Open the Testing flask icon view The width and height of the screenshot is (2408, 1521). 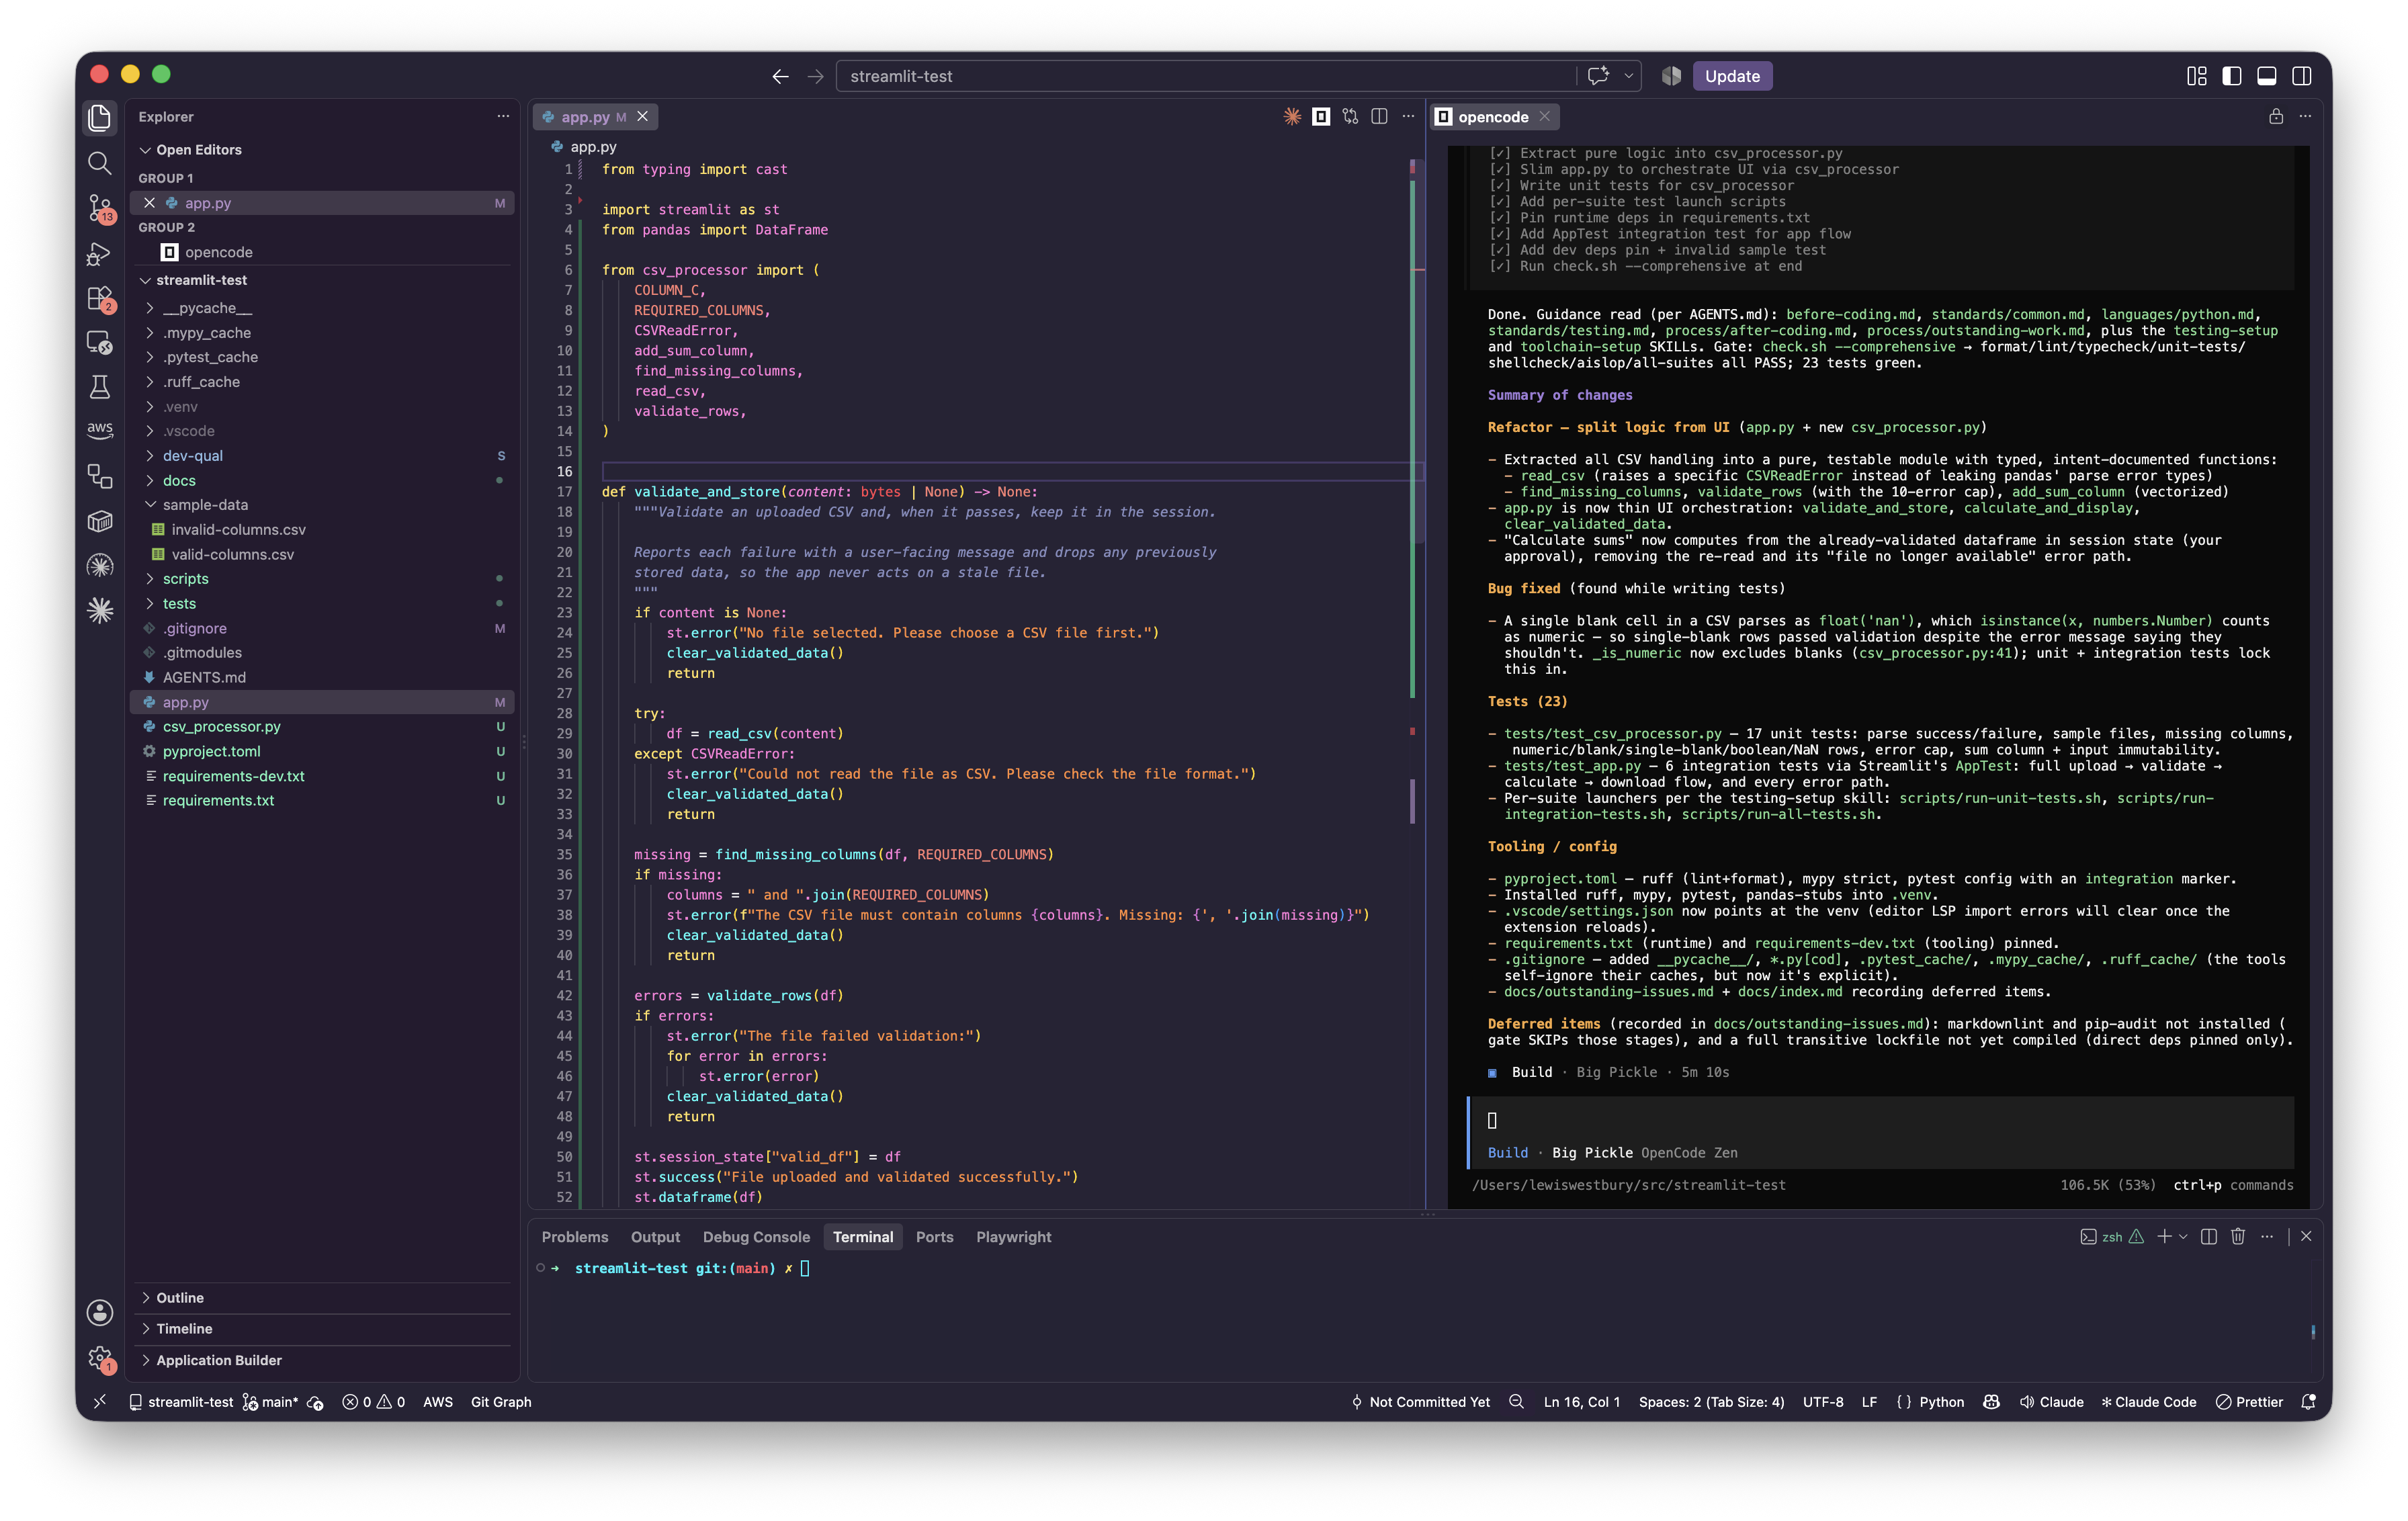(99, 387)
